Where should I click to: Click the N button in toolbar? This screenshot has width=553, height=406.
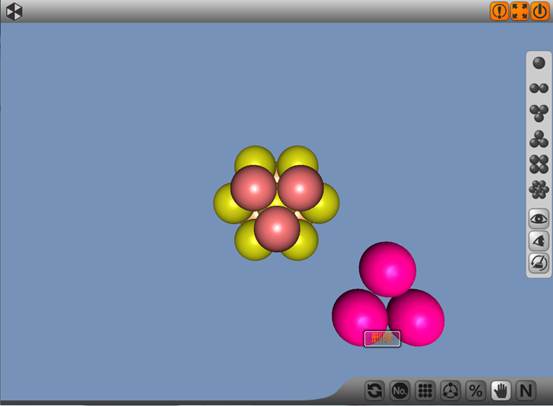pos(526,390)
